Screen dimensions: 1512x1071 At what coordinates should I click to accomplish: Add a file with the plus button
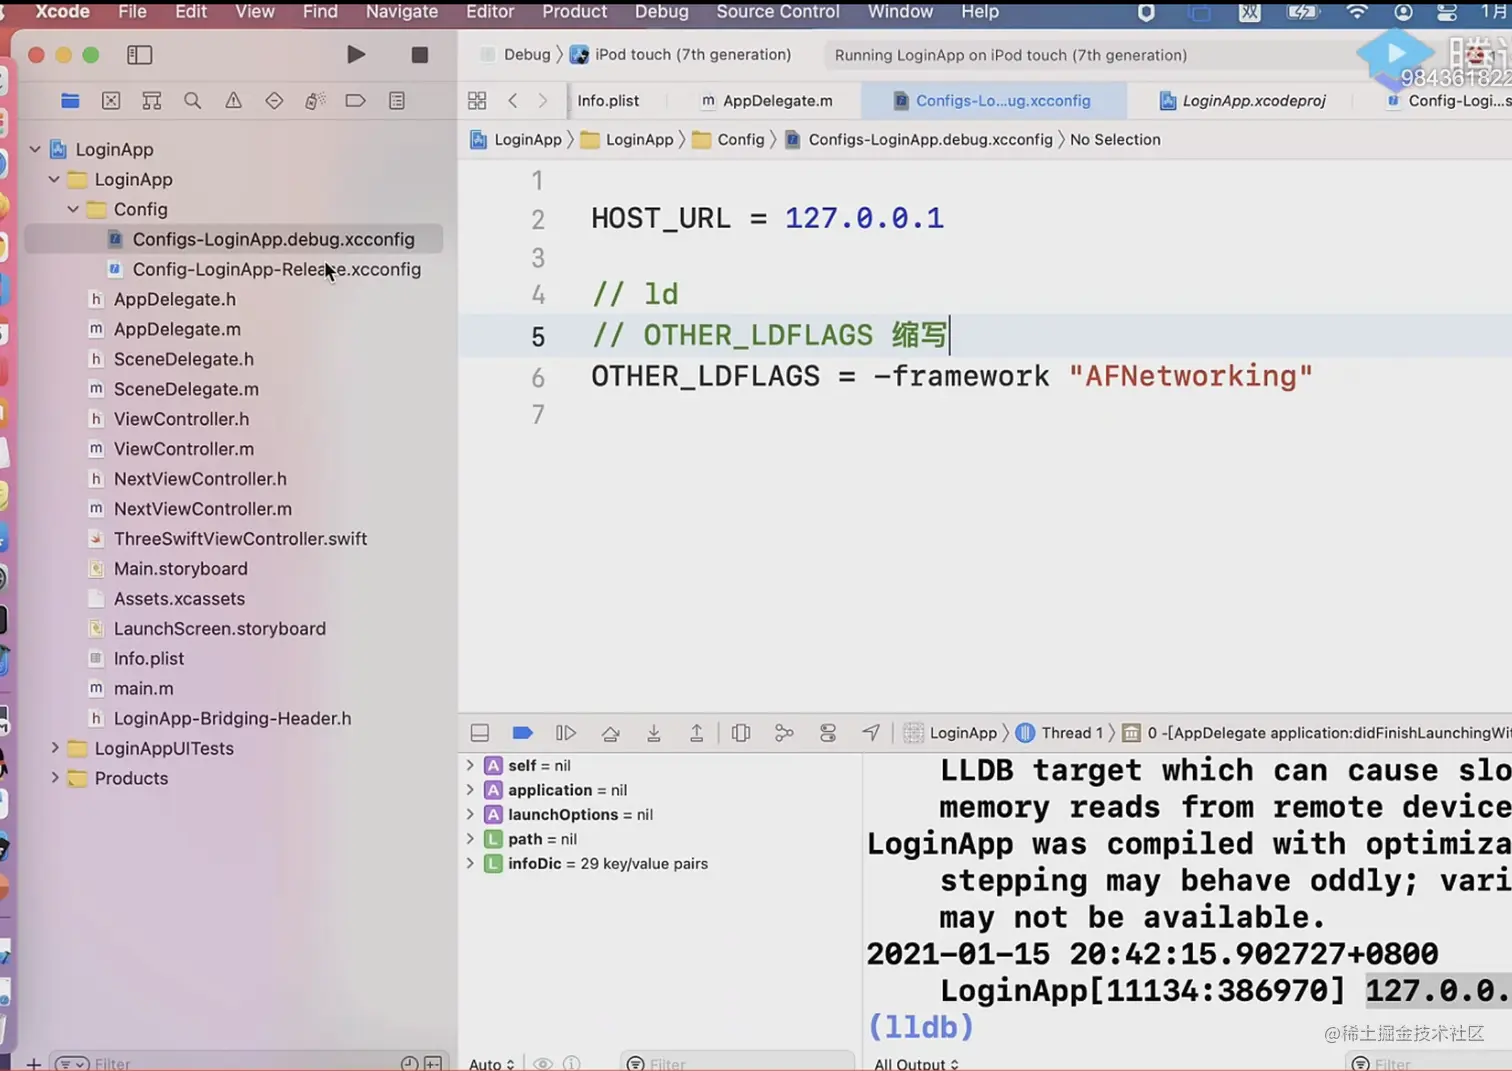pos(34,1063)
